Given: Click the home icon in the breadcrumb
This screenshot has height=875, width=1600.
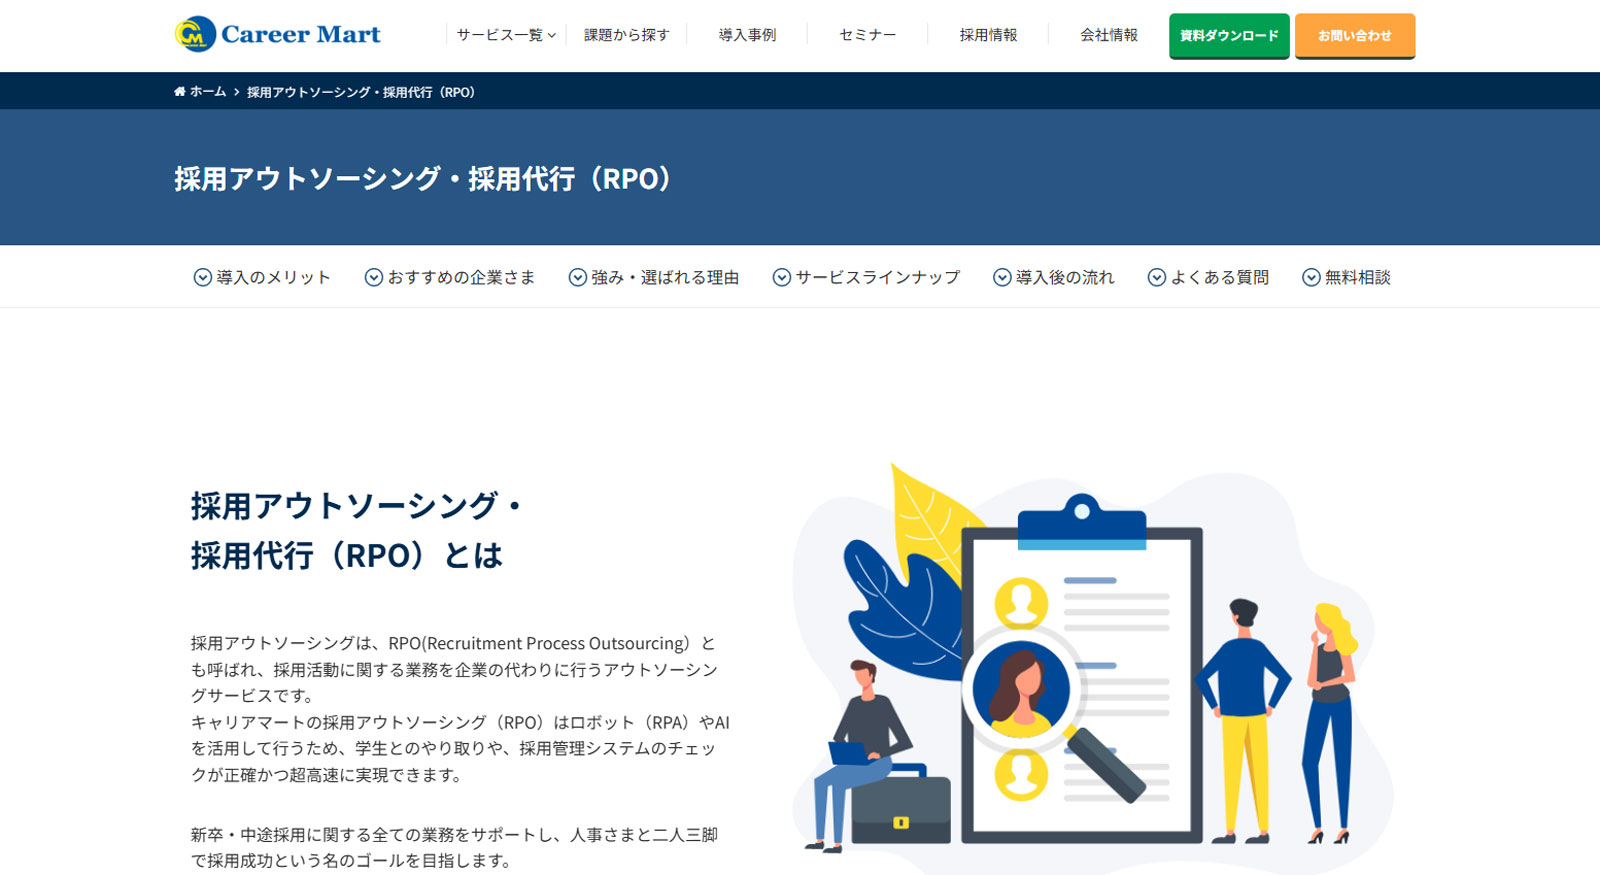Looking at the screenshot, I should coord(180,92).
